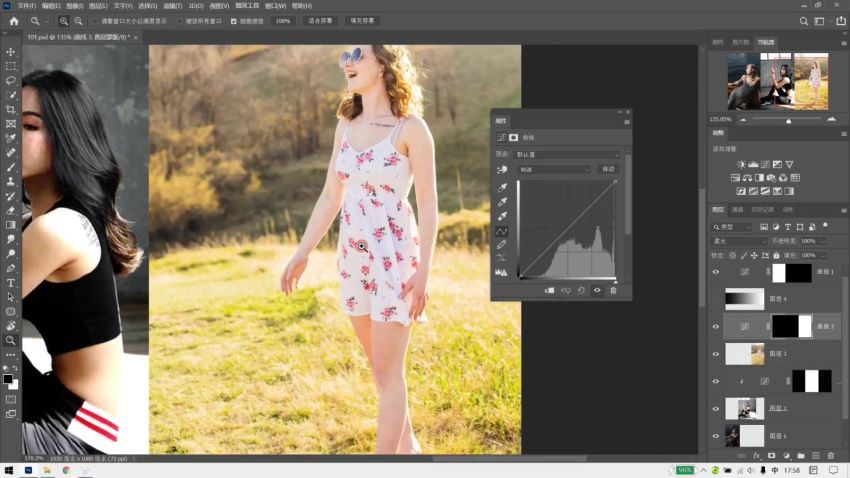Select the Eraser tool
This screenshot has width=850, height=478.
[x=10, y=210]
